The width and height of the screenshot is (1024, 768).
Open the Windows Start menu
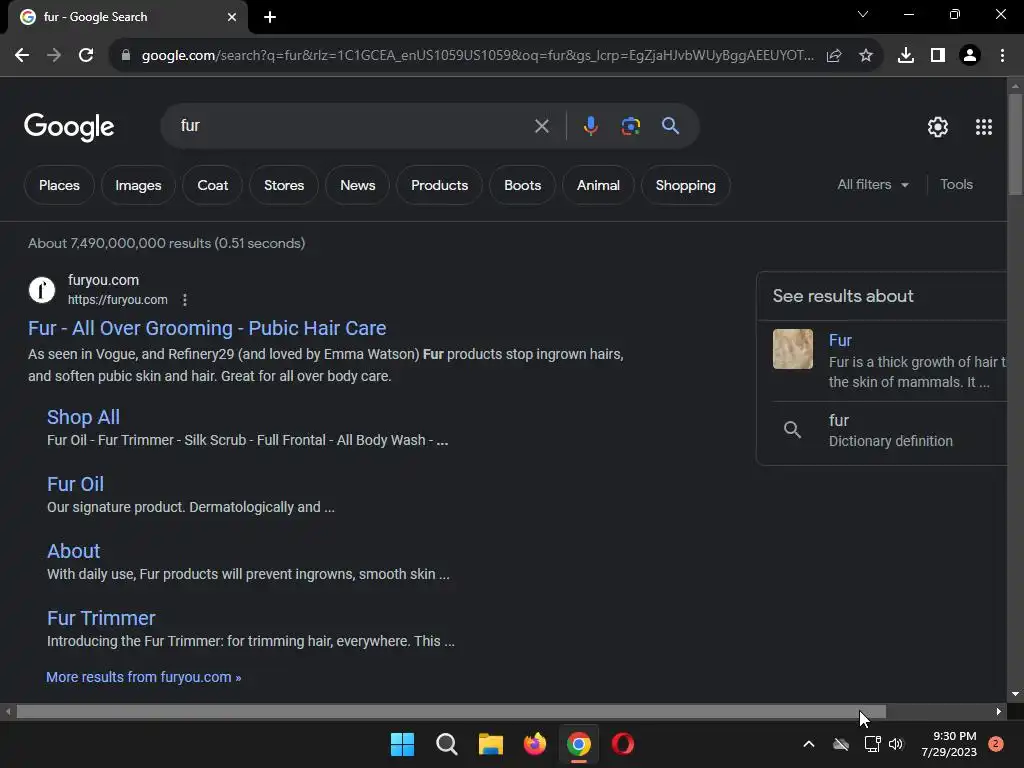point(402,744)
